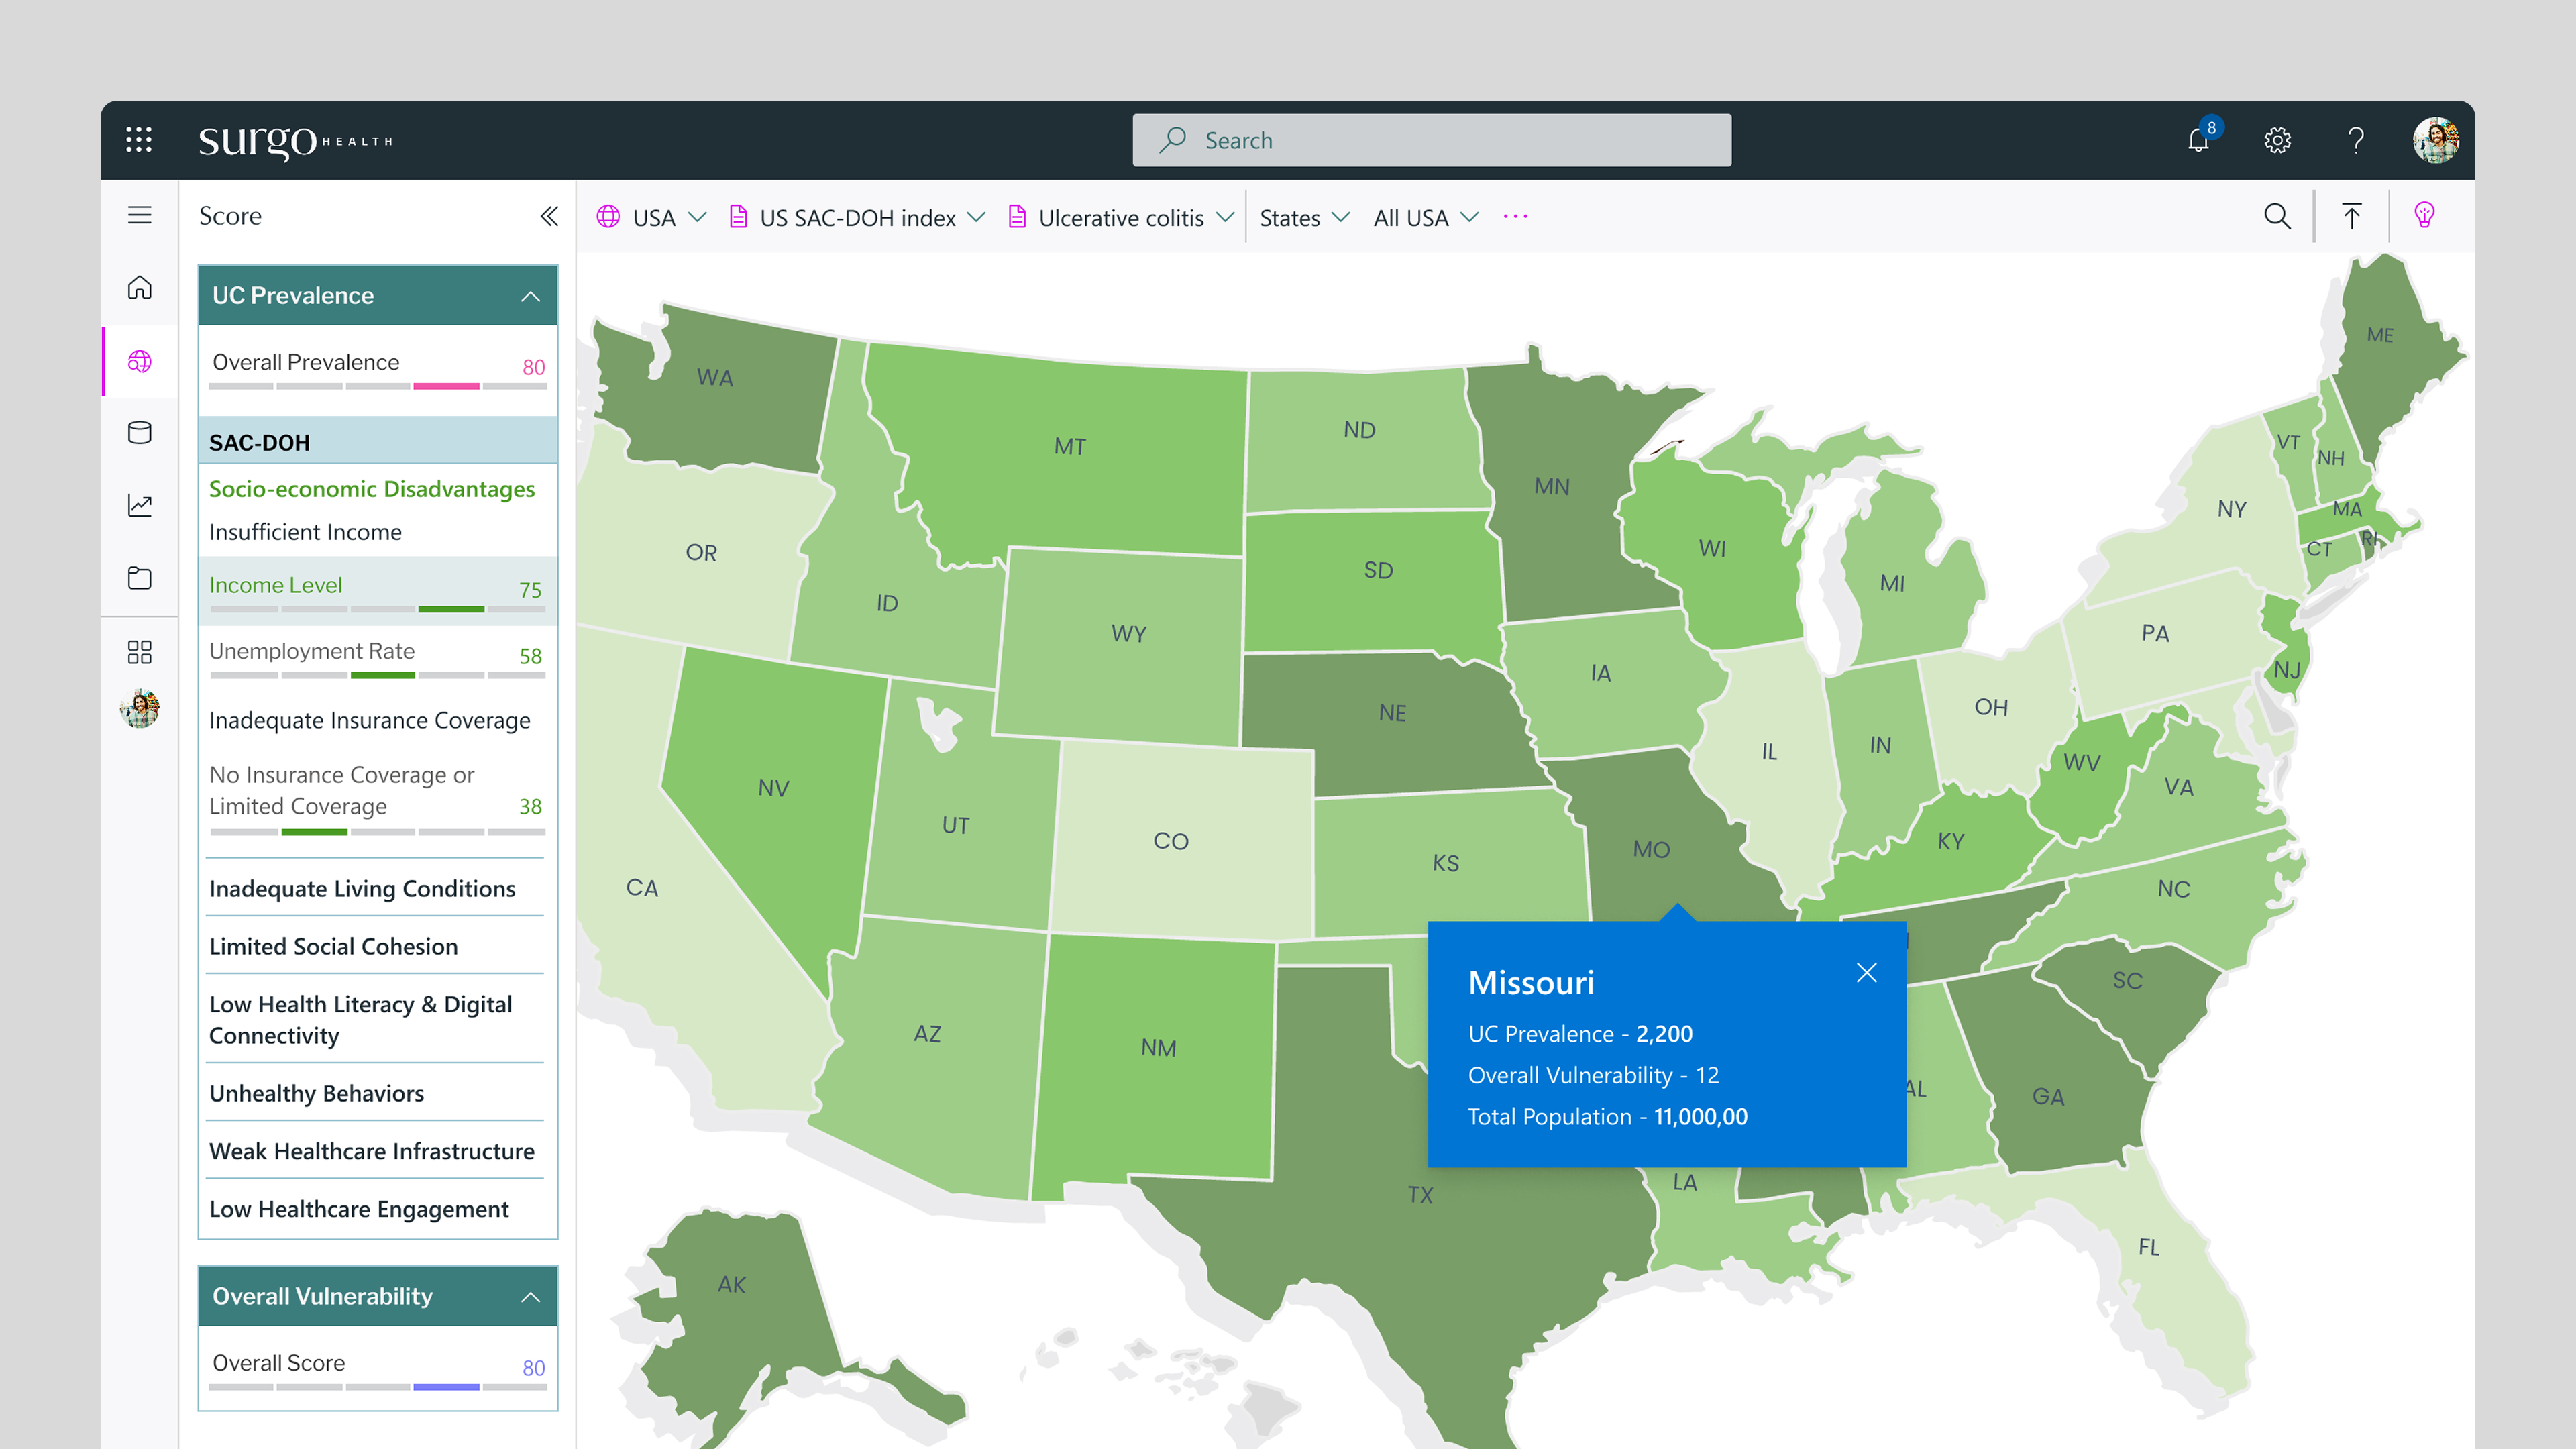Open the analytics chart icon in sidebar
2576x1449 pixels.
[140, 505]
